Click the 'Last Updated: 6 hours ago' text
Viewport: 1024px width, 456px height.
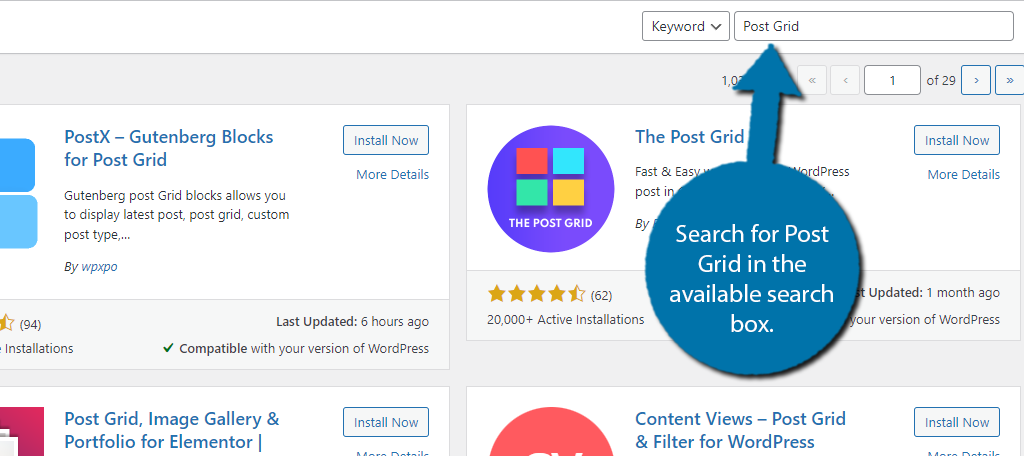[353, 321]
